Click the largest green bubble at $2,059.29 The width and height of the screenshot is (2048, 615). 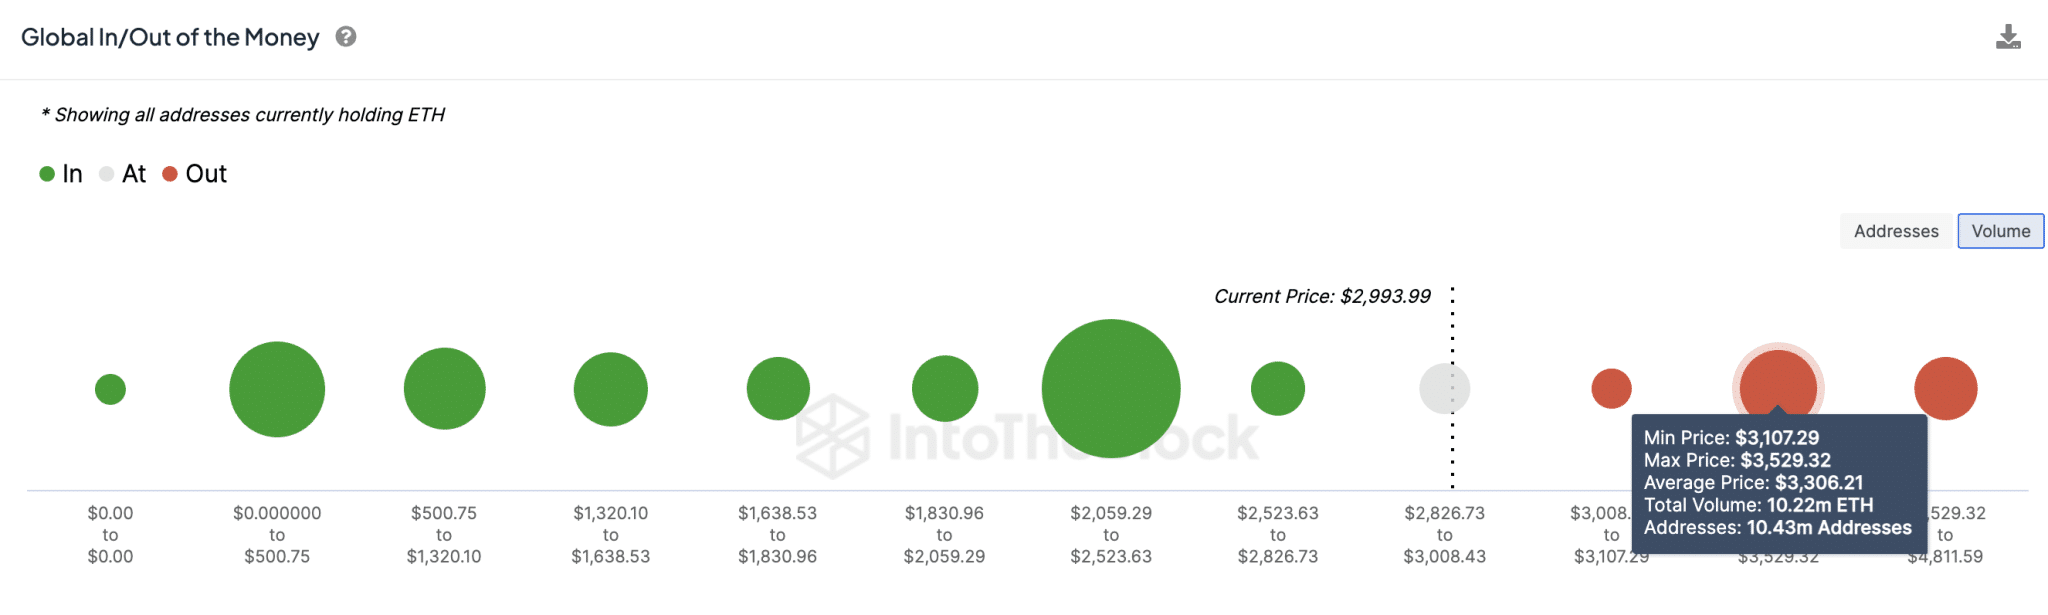point(1110,389)
